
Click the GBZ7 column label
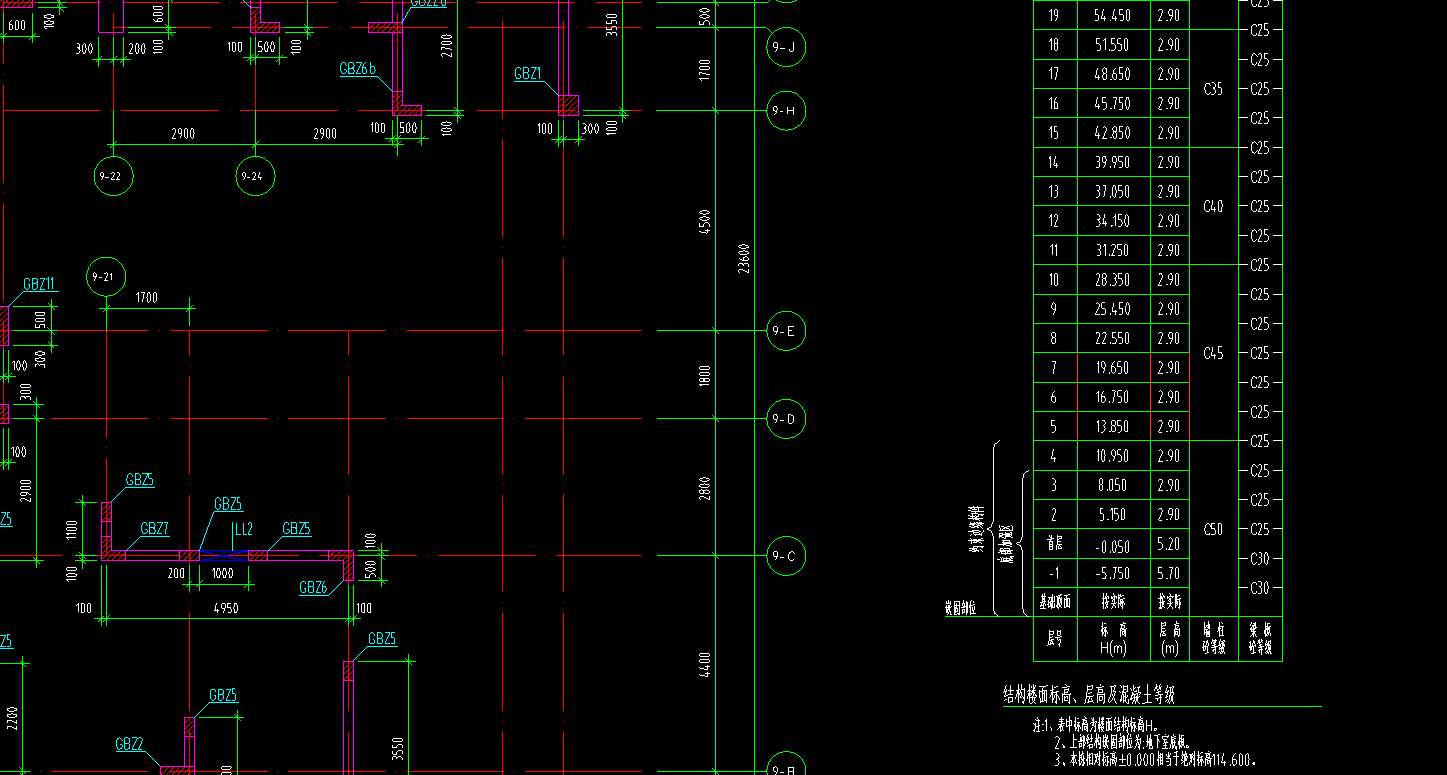(x=154, y=529)
